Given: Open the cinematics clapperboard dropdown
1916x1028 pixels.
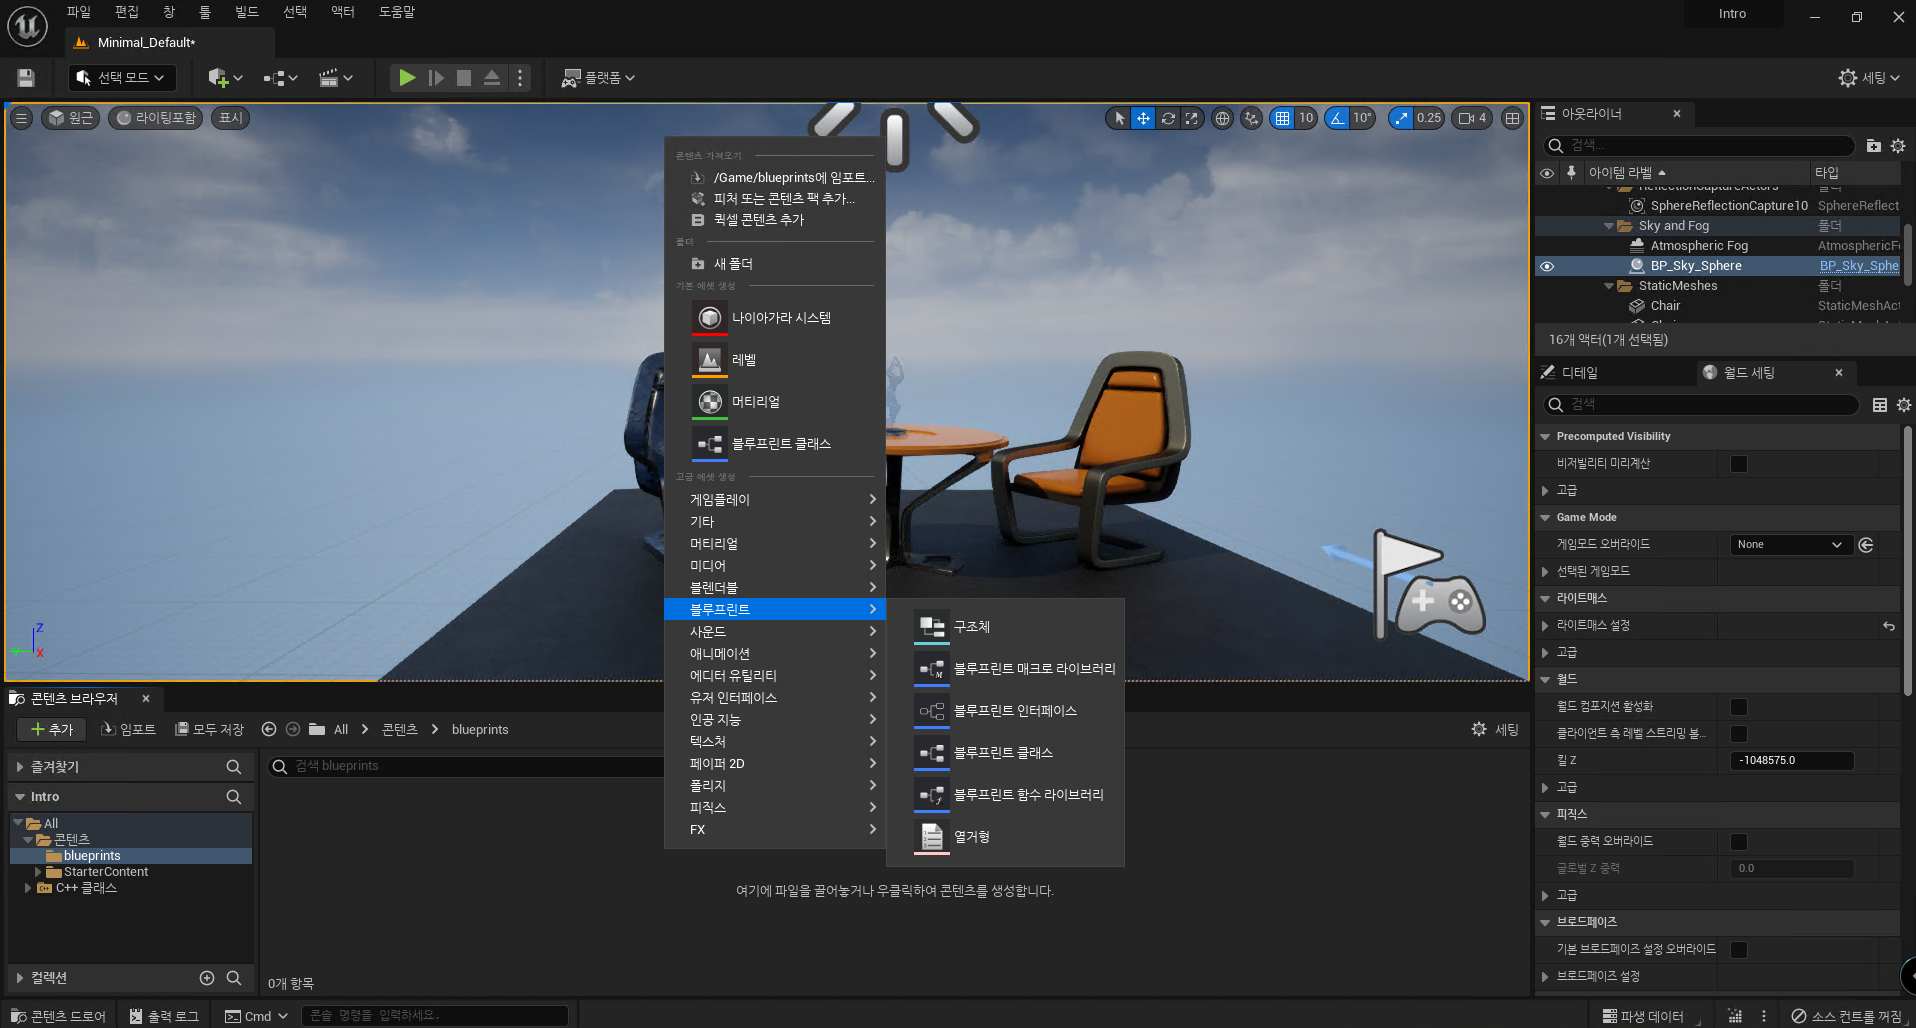Looking at the screenshot, I should point(336,78).
